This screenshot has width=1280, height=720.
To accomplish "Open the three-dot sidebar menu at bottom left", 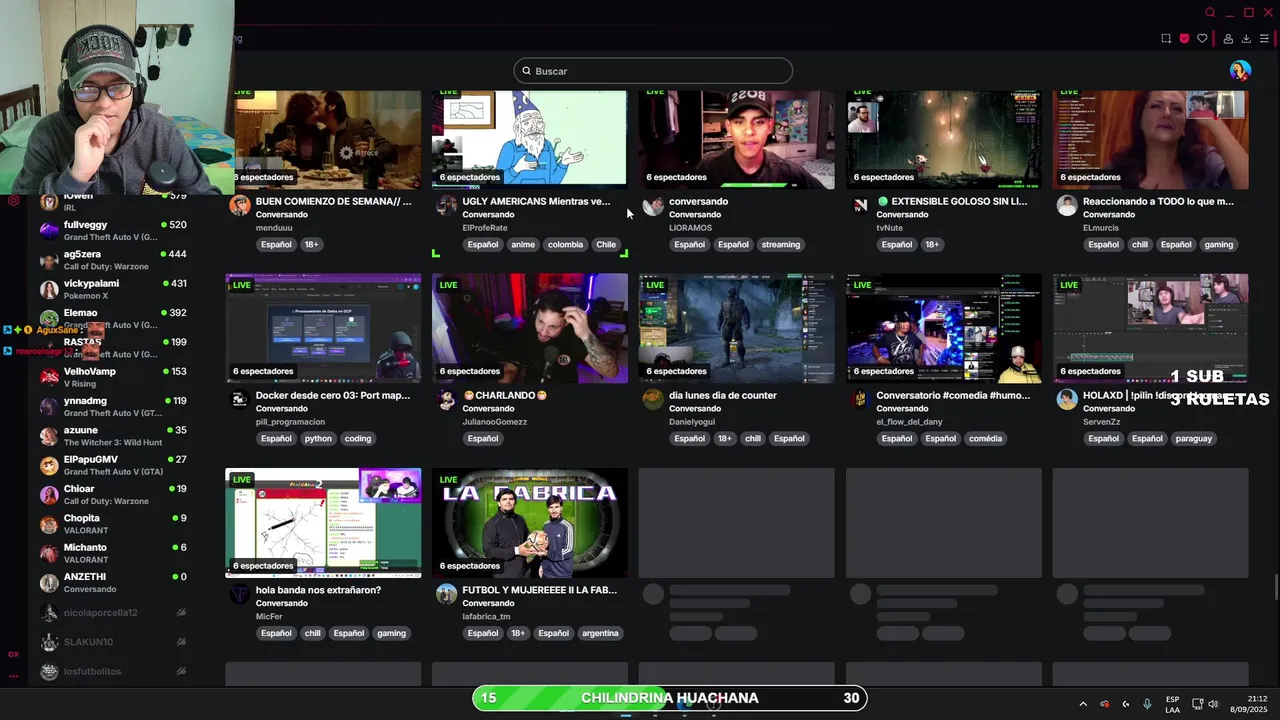I will [x=13, y=677].
